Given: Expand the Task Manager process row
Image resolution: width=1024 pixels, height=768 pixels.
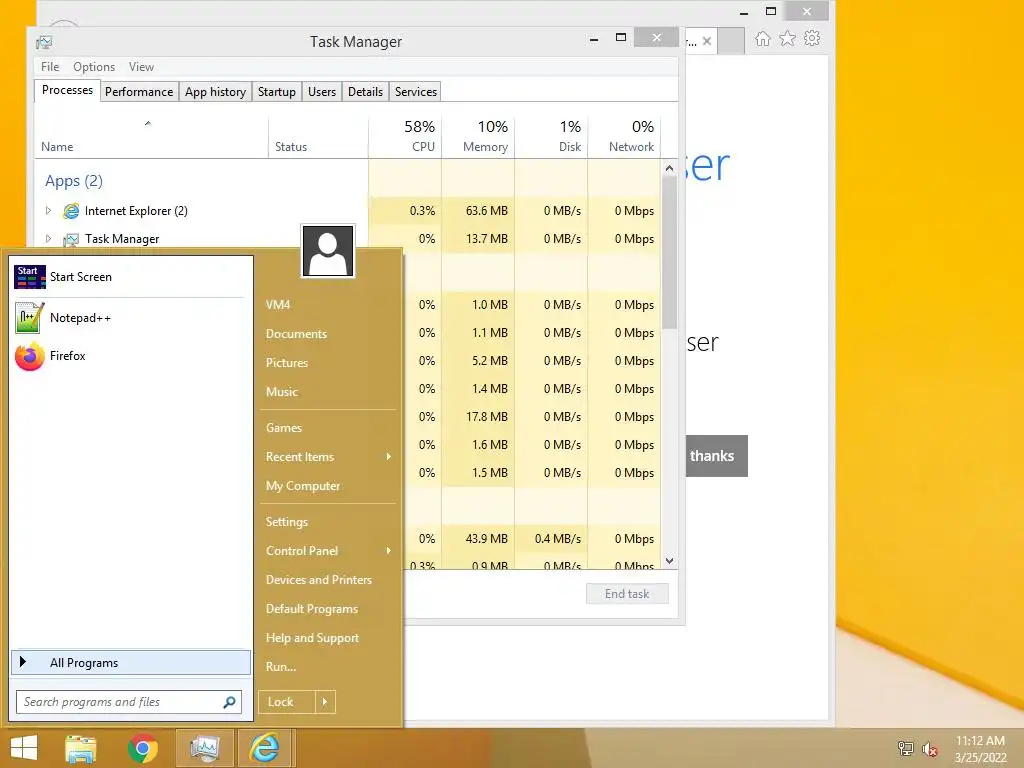Looking at the screenshot, I should (x=48, y=239).
